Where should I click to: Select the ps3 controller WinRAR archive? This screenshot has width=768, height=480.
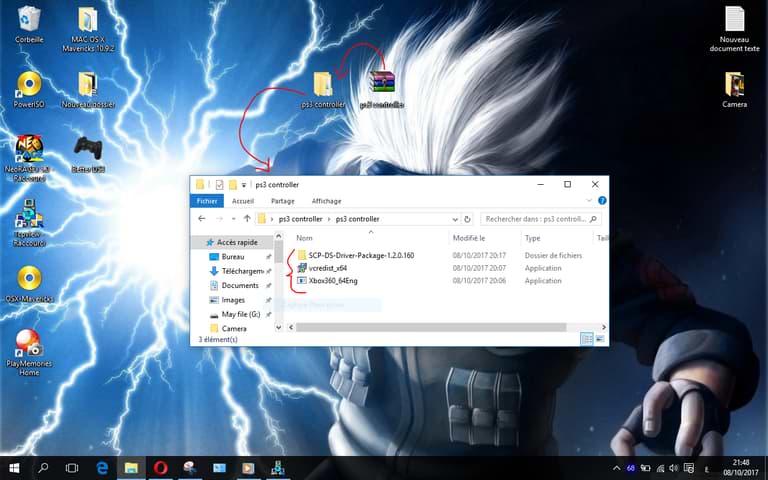(382, 90)
